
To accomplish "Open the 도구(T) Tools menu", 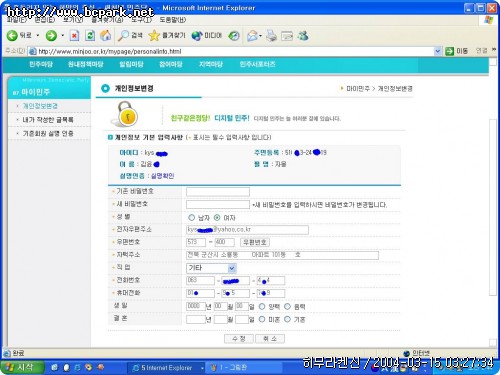I will point(141,20).
